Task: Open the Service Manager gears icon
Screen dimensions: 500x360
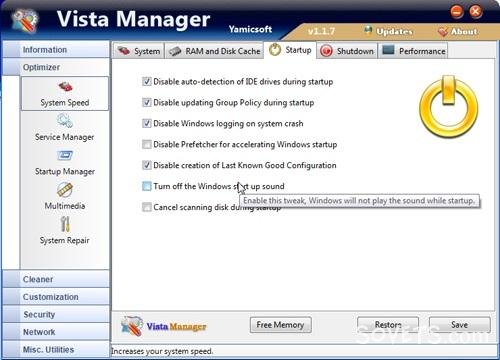Action: (x=65, y=120)
